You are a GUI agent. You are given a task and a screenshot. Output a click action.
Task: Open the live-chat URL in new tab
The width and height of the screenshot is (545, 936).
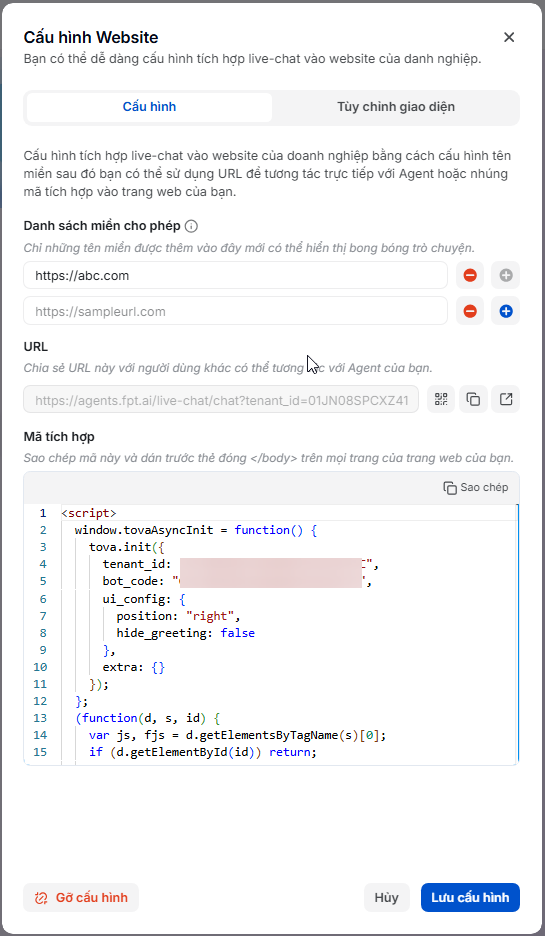click(506, 399)
